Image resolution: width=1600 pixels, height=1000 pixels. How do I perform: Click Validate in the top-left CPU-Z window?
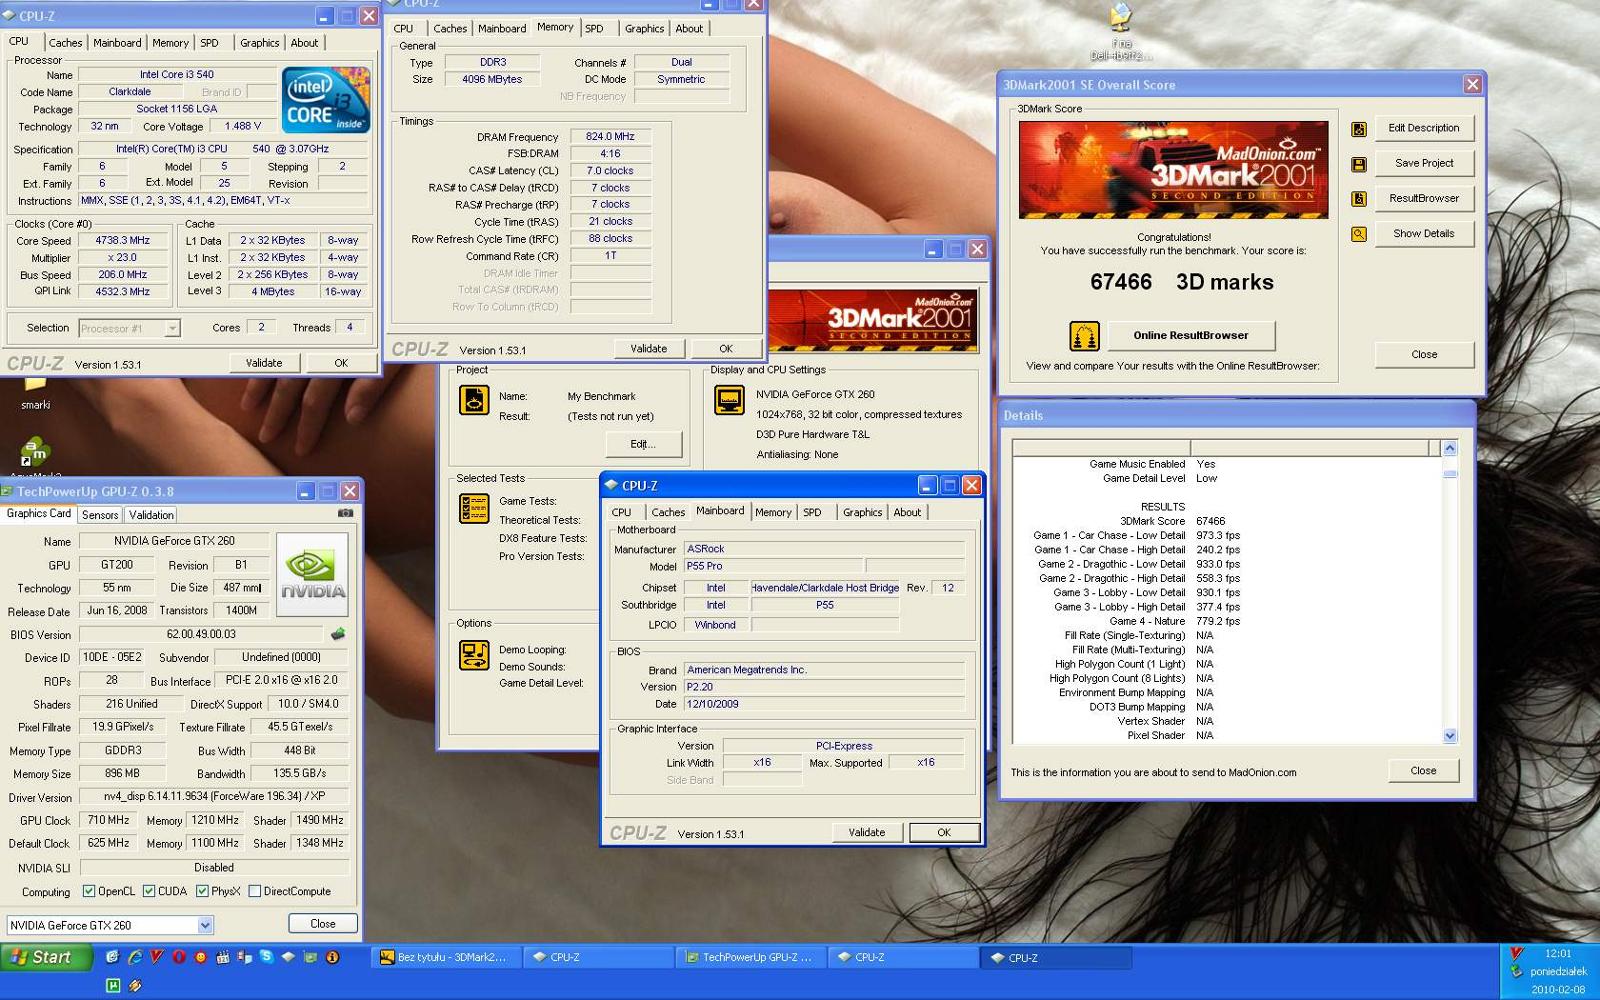(264, 363)
